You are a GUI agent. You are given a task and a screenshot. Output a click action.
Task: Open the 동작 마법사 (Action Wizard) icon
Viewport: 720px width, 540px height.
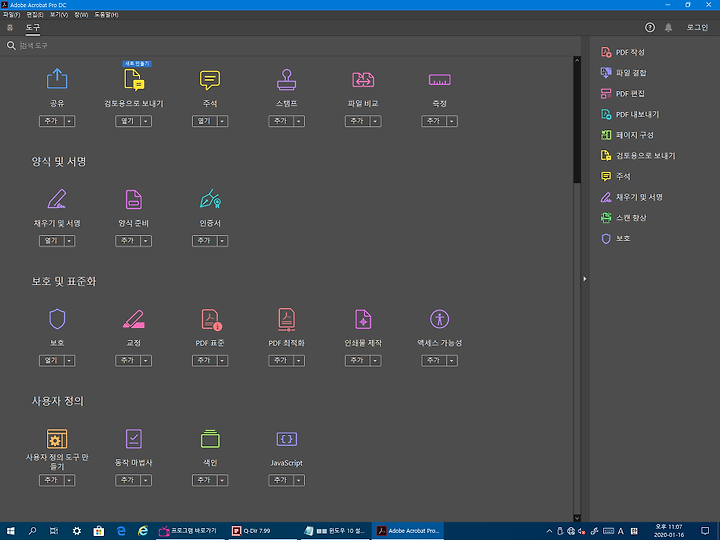pyautogui.click(x=134, y=439)
